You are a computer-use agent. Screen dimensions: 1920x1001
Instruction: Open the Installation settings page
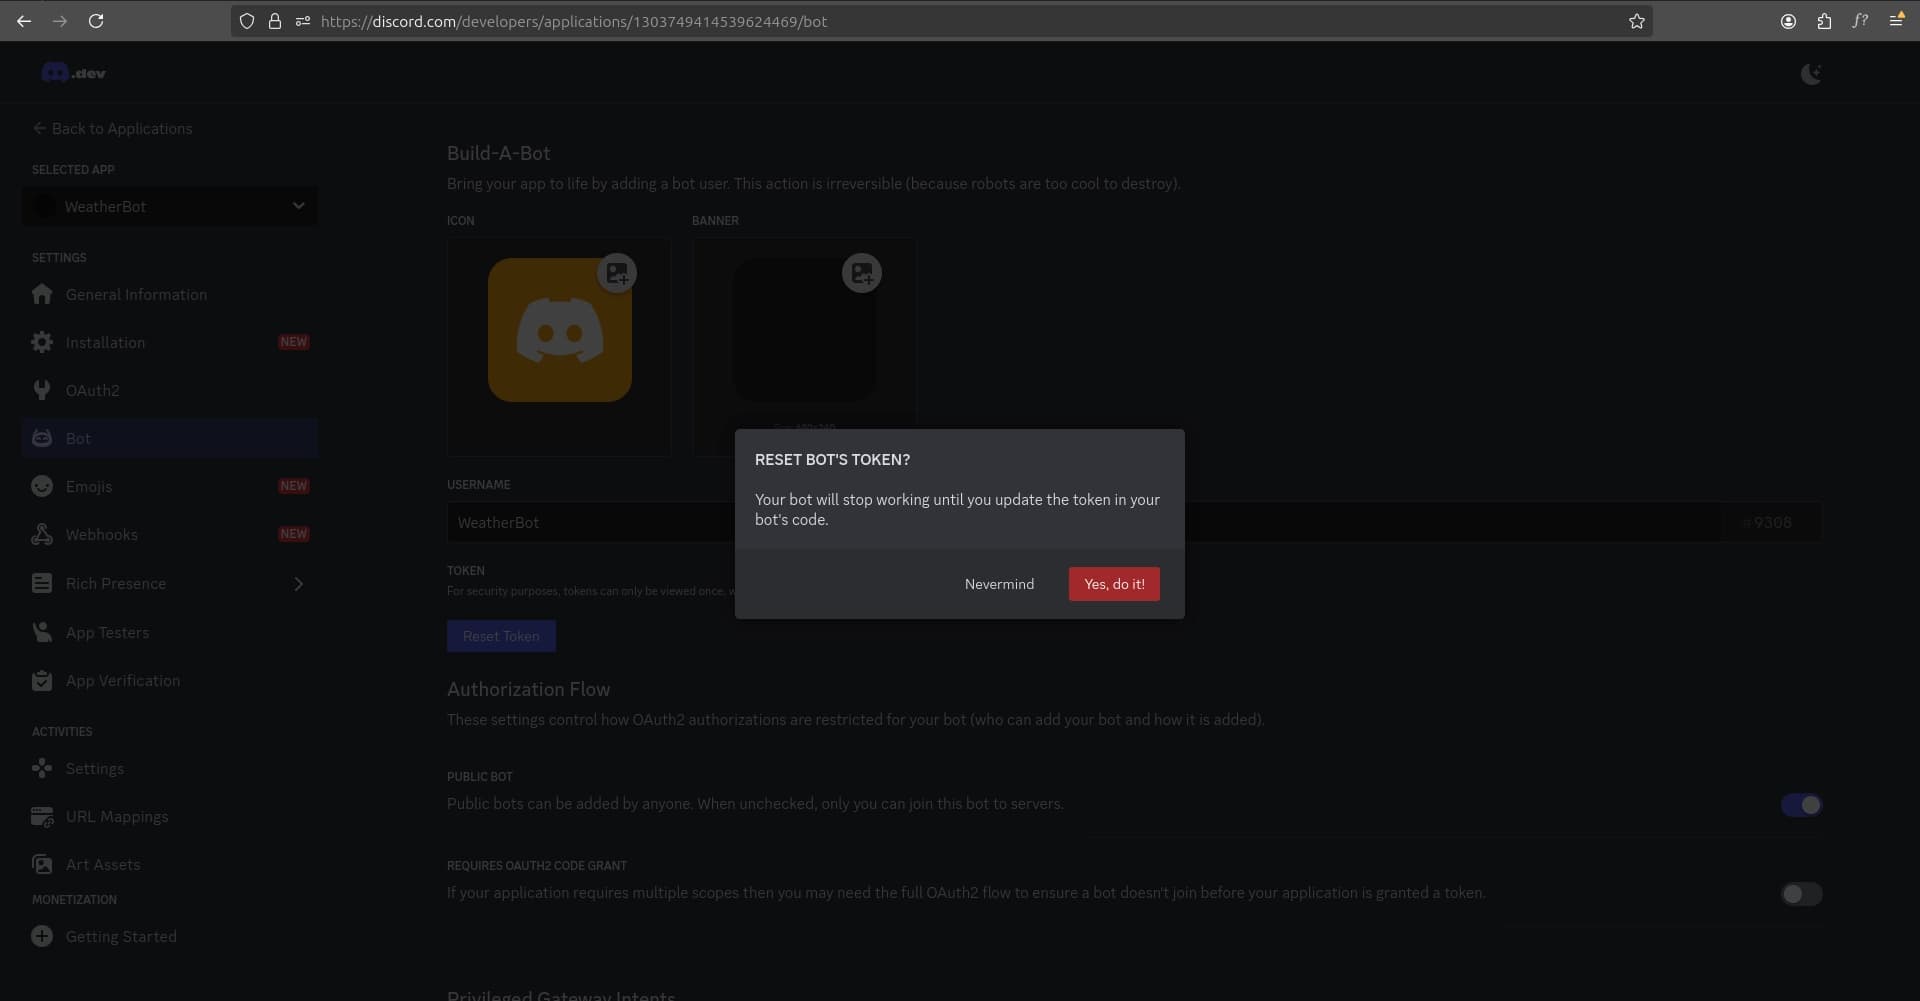(170, 342)
